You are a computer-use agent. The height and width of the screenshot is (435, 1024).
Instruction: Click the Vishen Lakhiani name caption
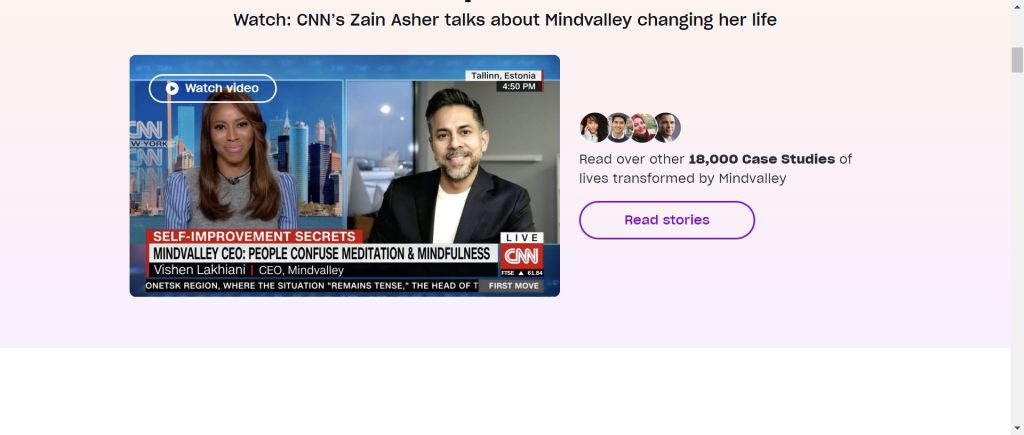click(x=199, y=270)
